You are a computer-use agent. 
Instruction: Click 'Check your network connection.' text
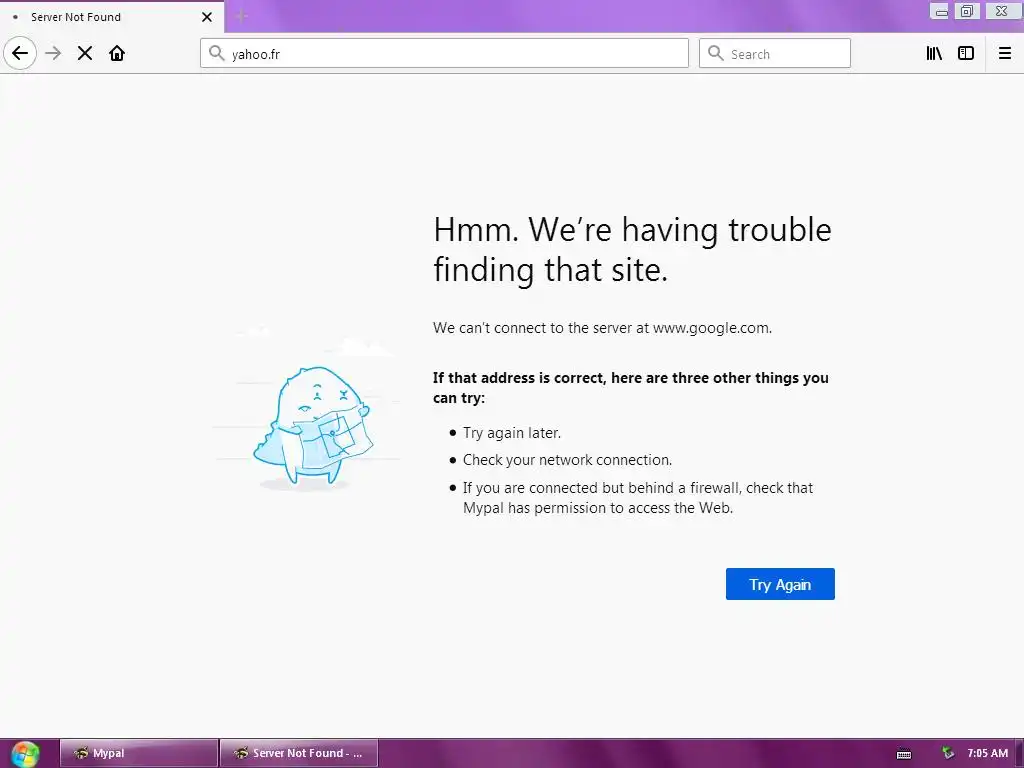pyautogui.click(x=568, y=460)
